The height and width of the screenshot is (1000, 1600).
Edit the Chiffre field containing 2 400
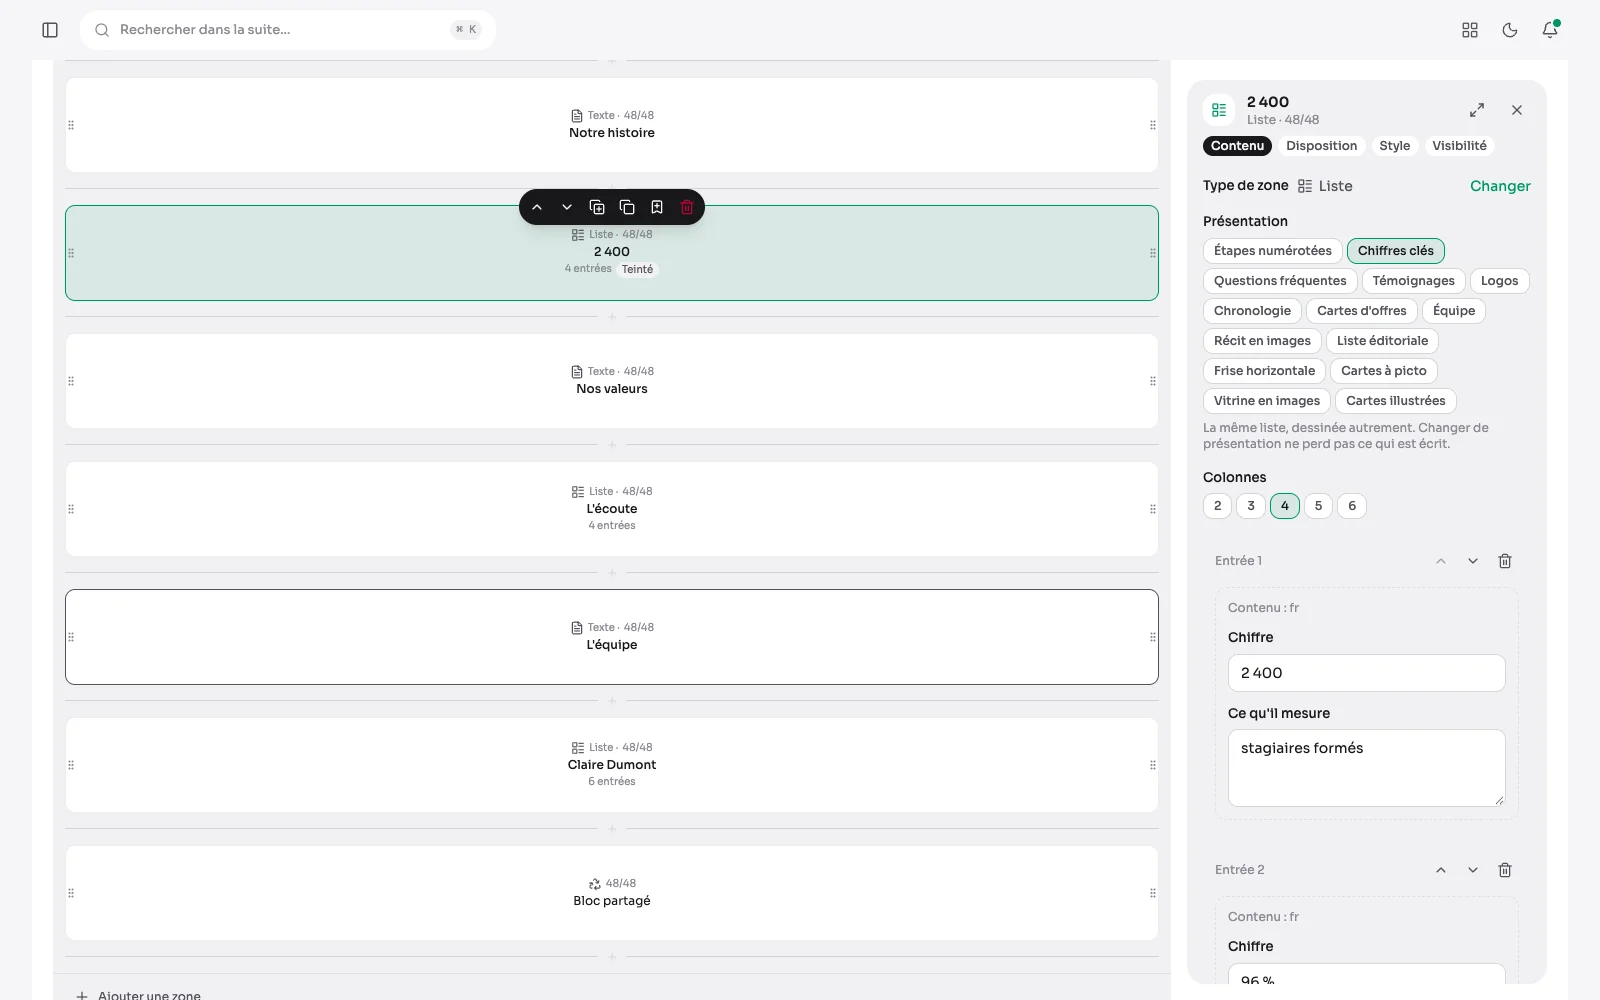point(1366,673)
